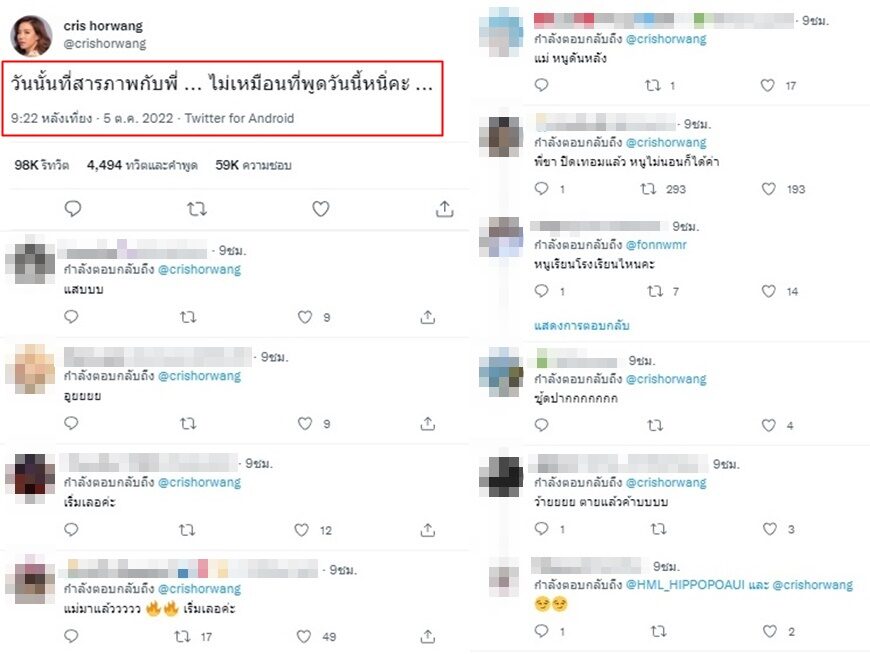Viewport: 870px width, 654px height.
Task: Like the main tweet with heart icon
Action: tap(320, 209)
